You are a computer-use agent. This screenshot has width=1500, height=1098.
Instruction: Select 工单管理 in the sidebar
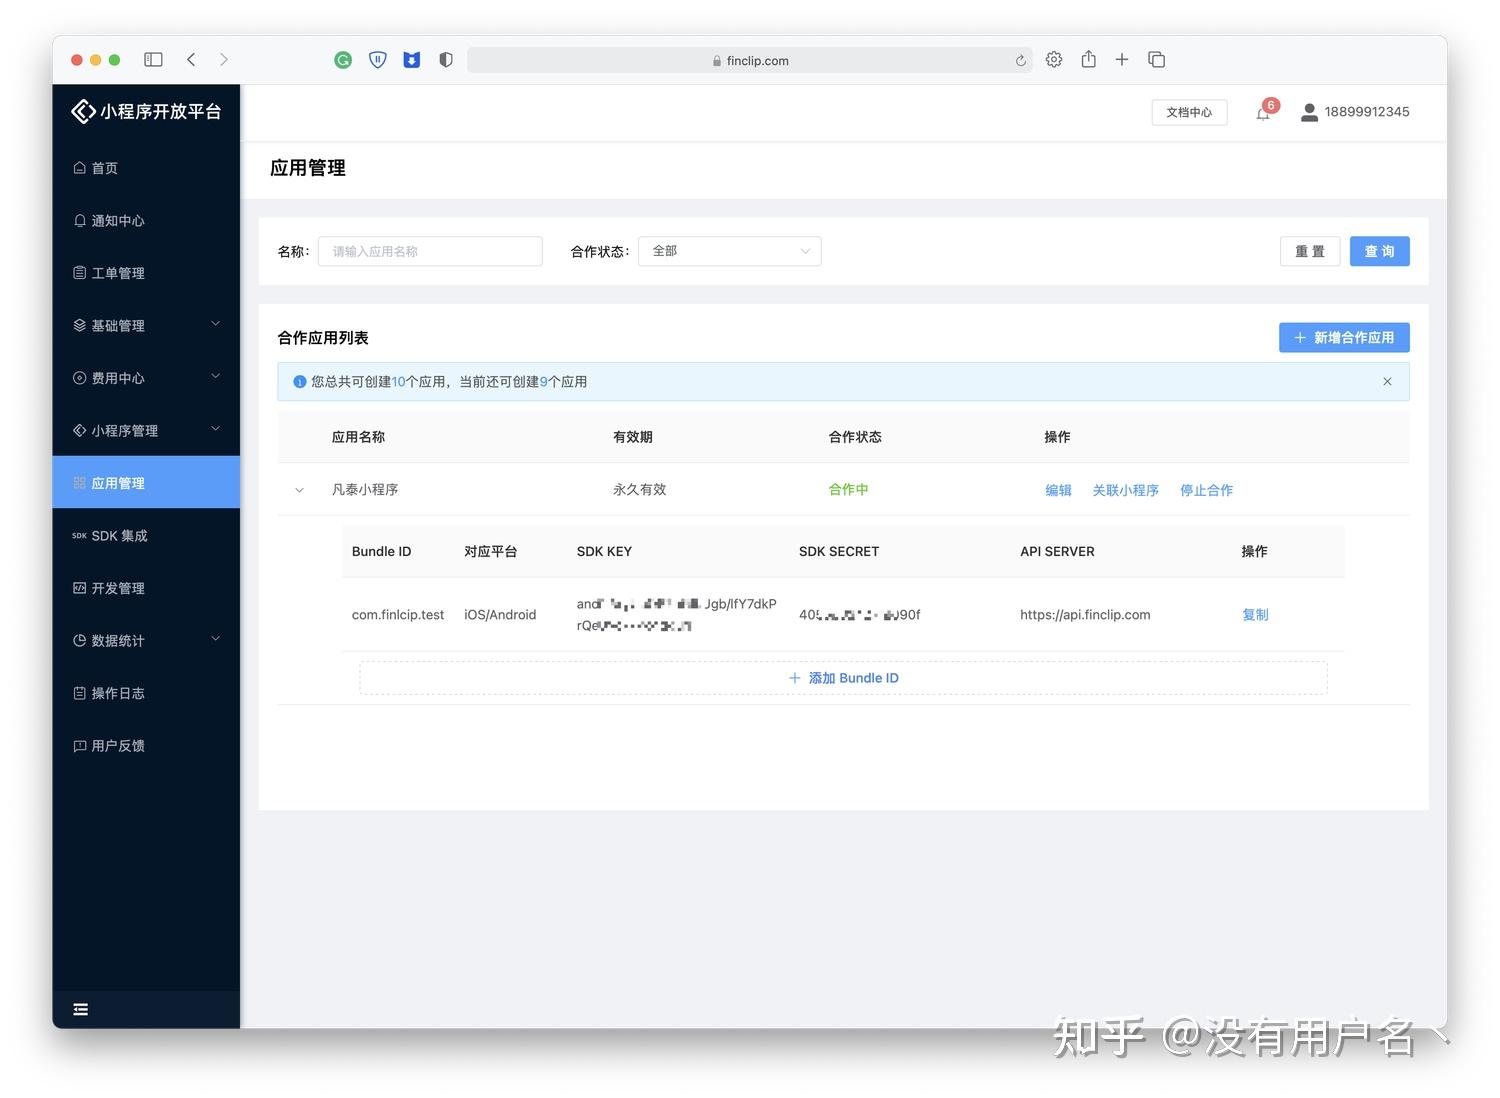[118, 272]
